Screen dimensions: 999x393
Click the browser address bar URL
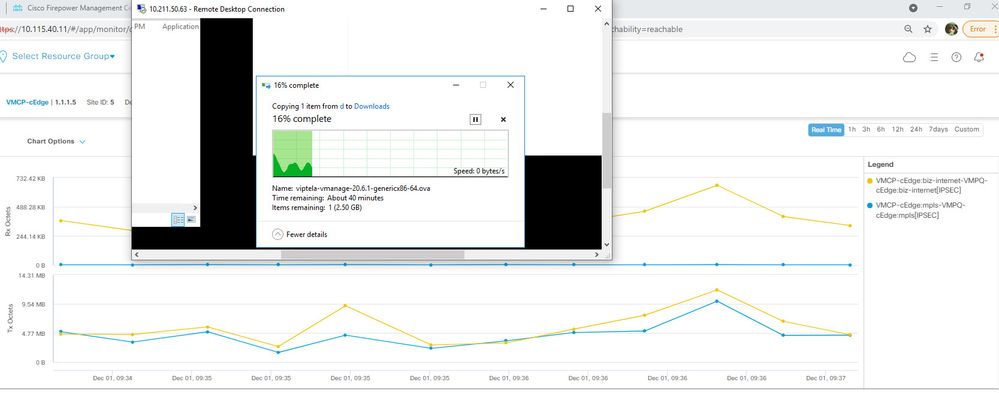click(x=66, y=29)
